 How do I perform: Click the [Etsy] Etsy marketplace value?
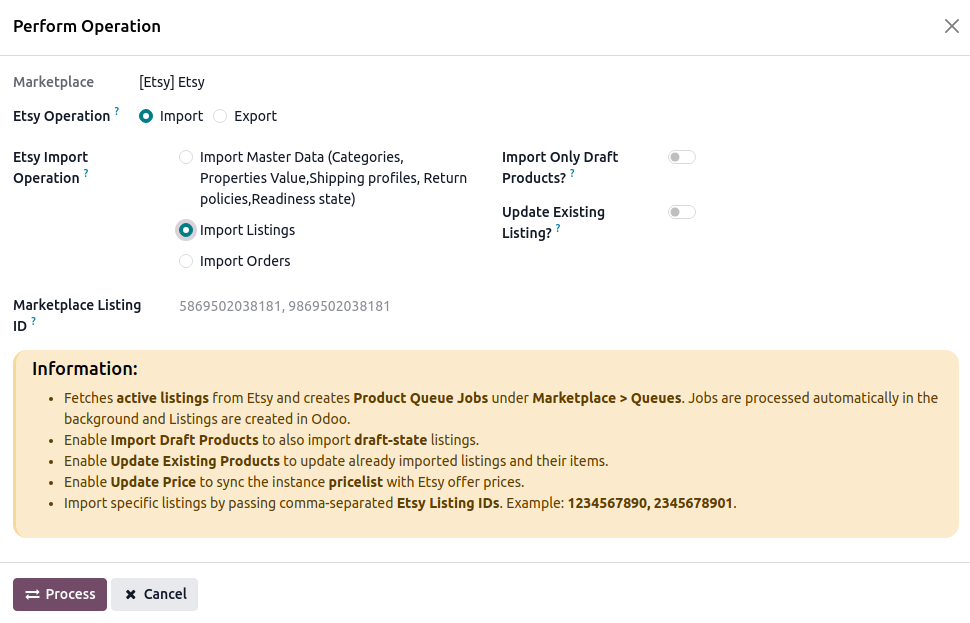[172, 82]
